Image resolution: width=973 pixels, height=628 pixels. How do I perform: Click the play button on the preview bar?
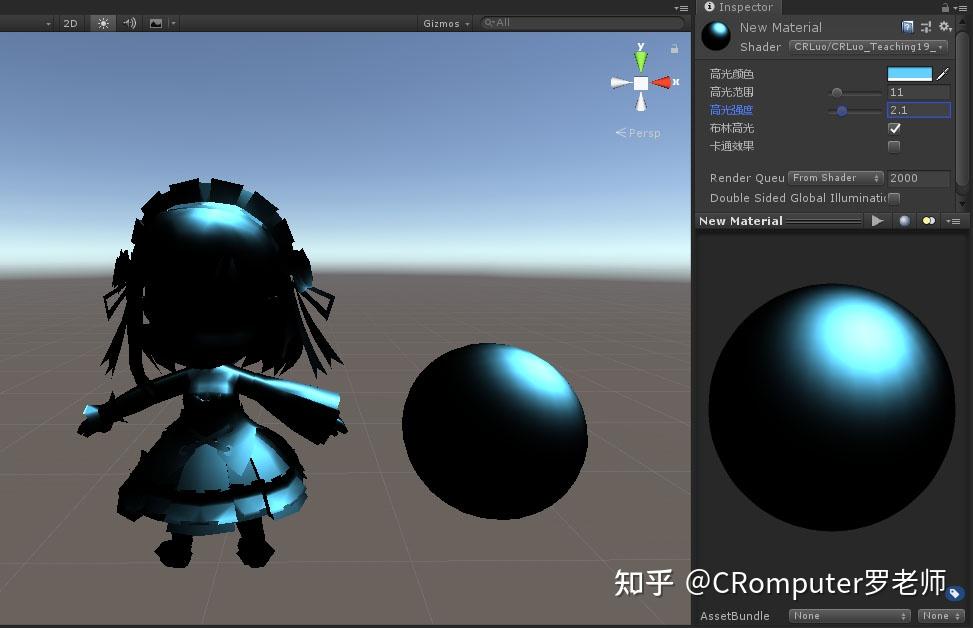point(877,220)
